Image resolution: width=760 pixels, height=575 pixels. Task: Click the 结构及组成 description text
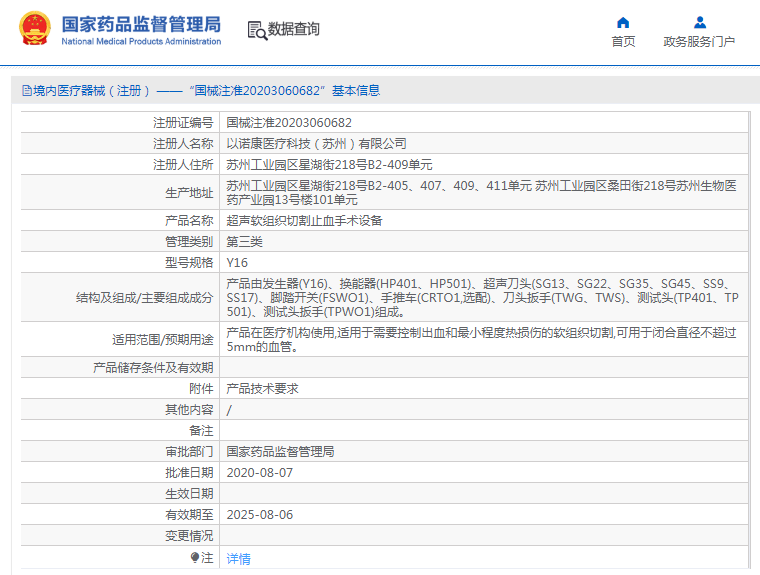pyautogui.click(x=482, y=297)
